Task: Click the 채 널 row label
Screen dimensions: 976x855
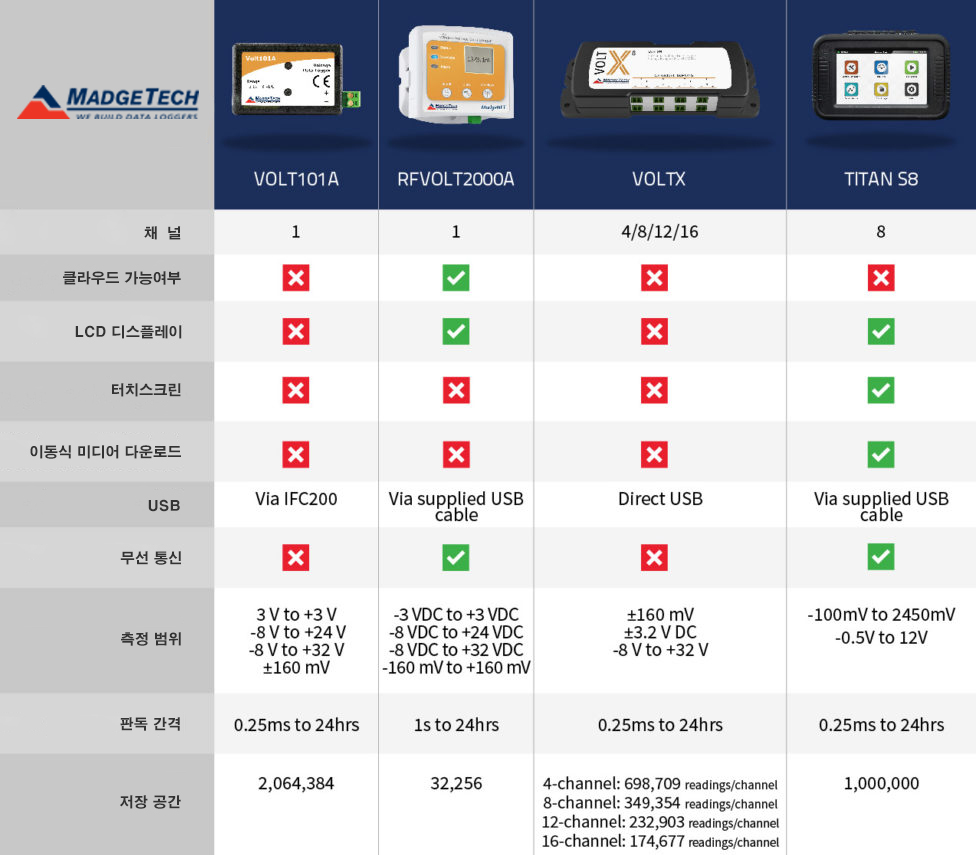Action: 162,233
